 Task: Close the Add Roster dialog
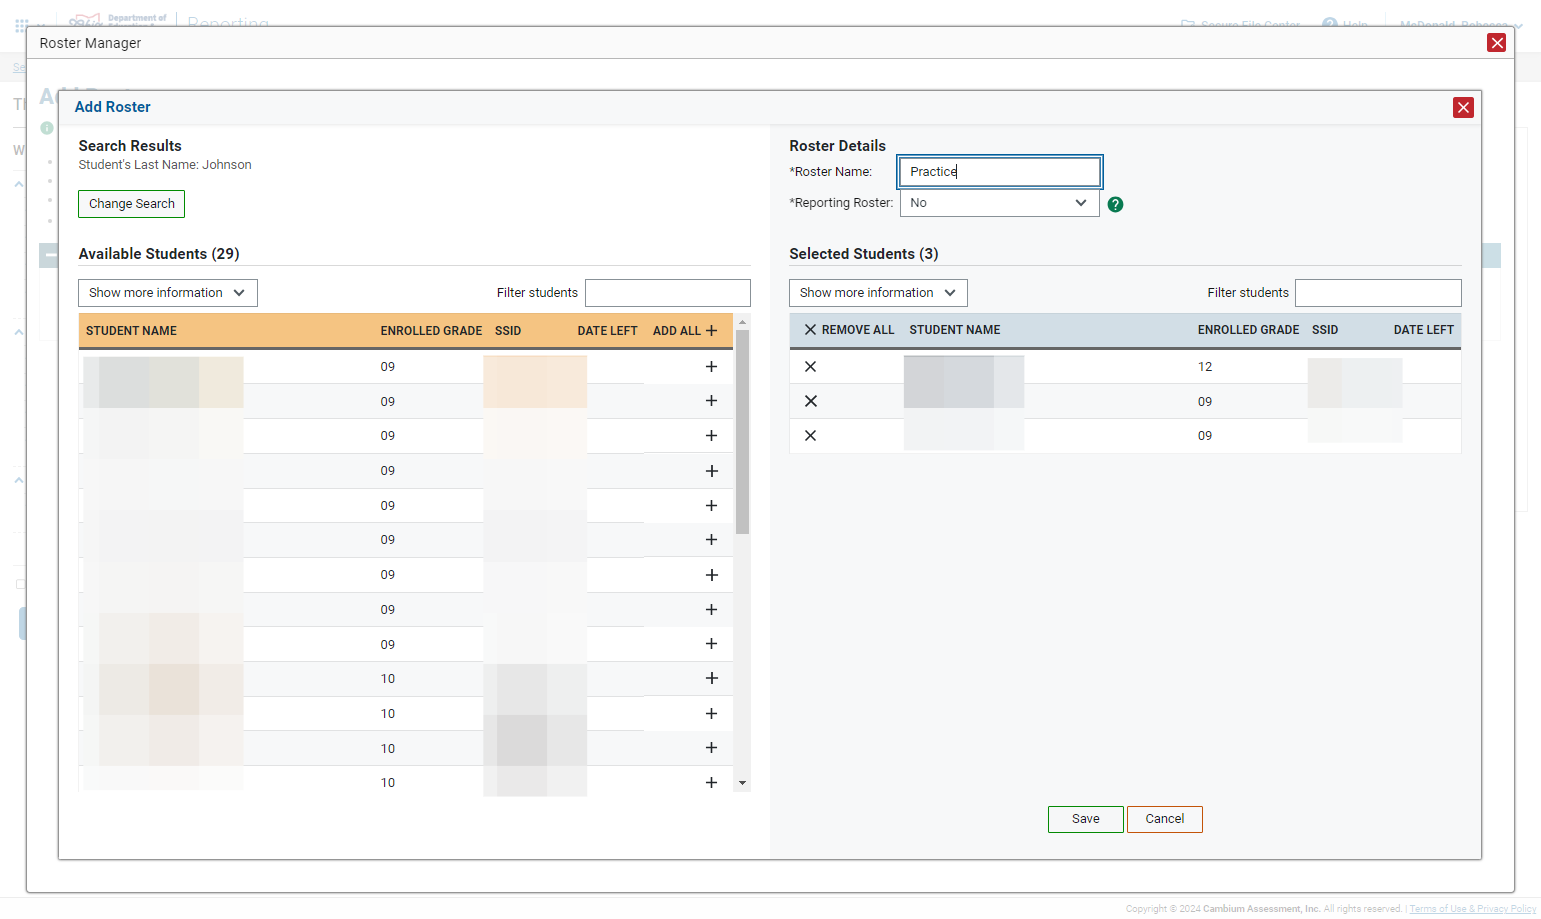[1463, 107]
